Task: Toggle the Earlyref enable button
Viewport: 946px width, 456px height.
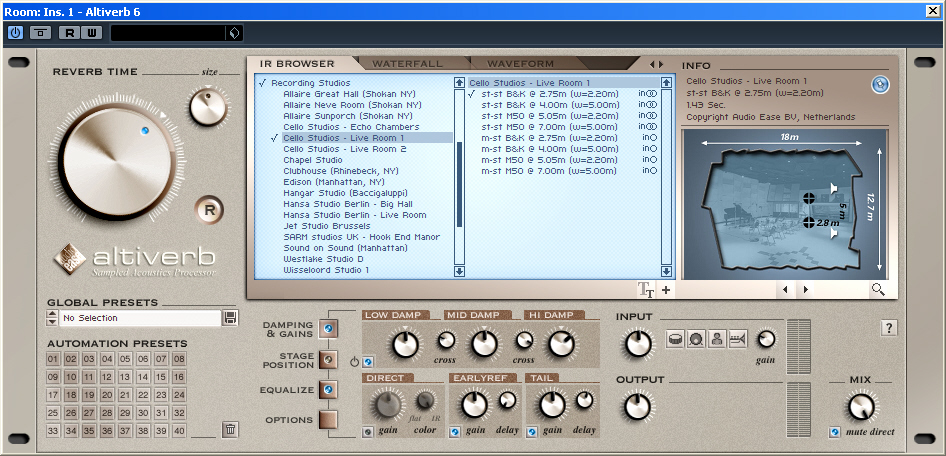Action: [455, 432]
